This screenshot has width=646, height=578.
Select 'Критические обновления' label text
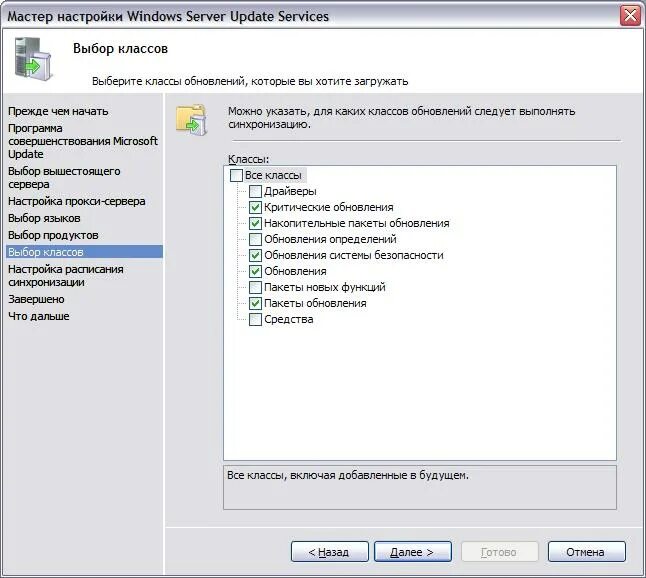pos(329,207)
